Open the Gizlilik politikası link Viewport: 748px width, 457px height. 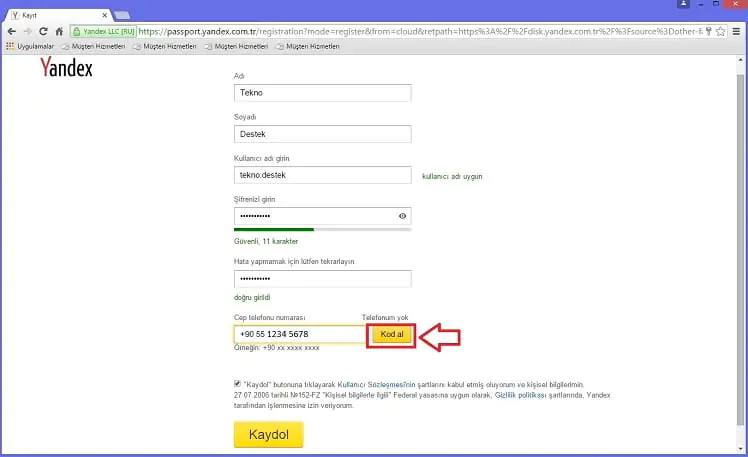click(x=520, y=395)
